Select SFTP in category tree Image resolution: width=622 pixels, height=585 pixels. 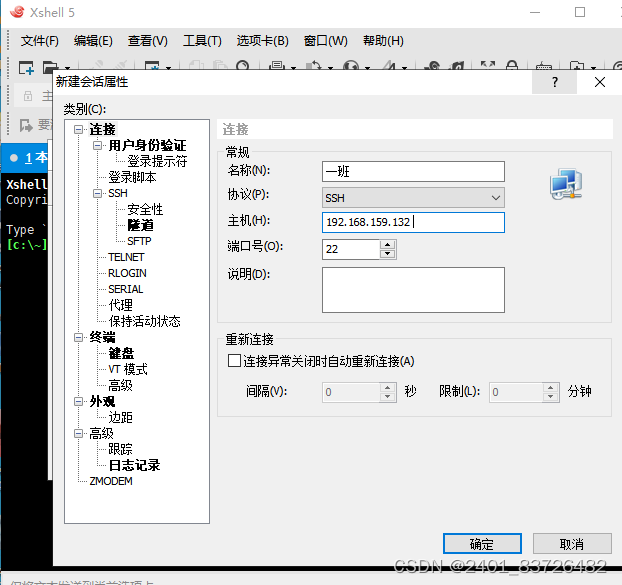pos(139,241)
